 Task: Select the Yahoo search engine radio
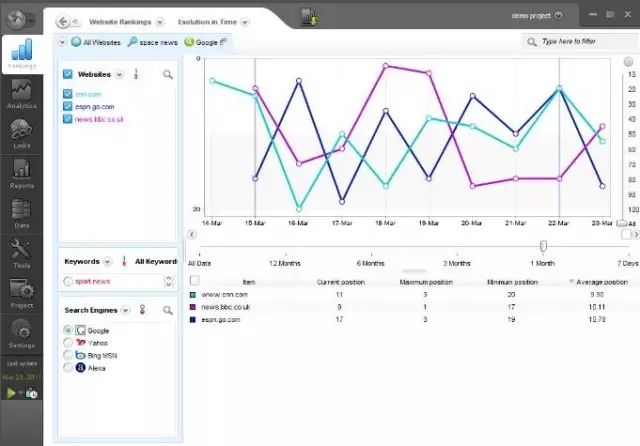point(68,343)
